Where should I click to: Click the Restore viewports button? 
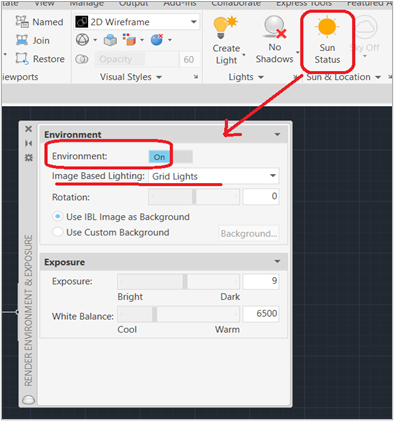40,59
